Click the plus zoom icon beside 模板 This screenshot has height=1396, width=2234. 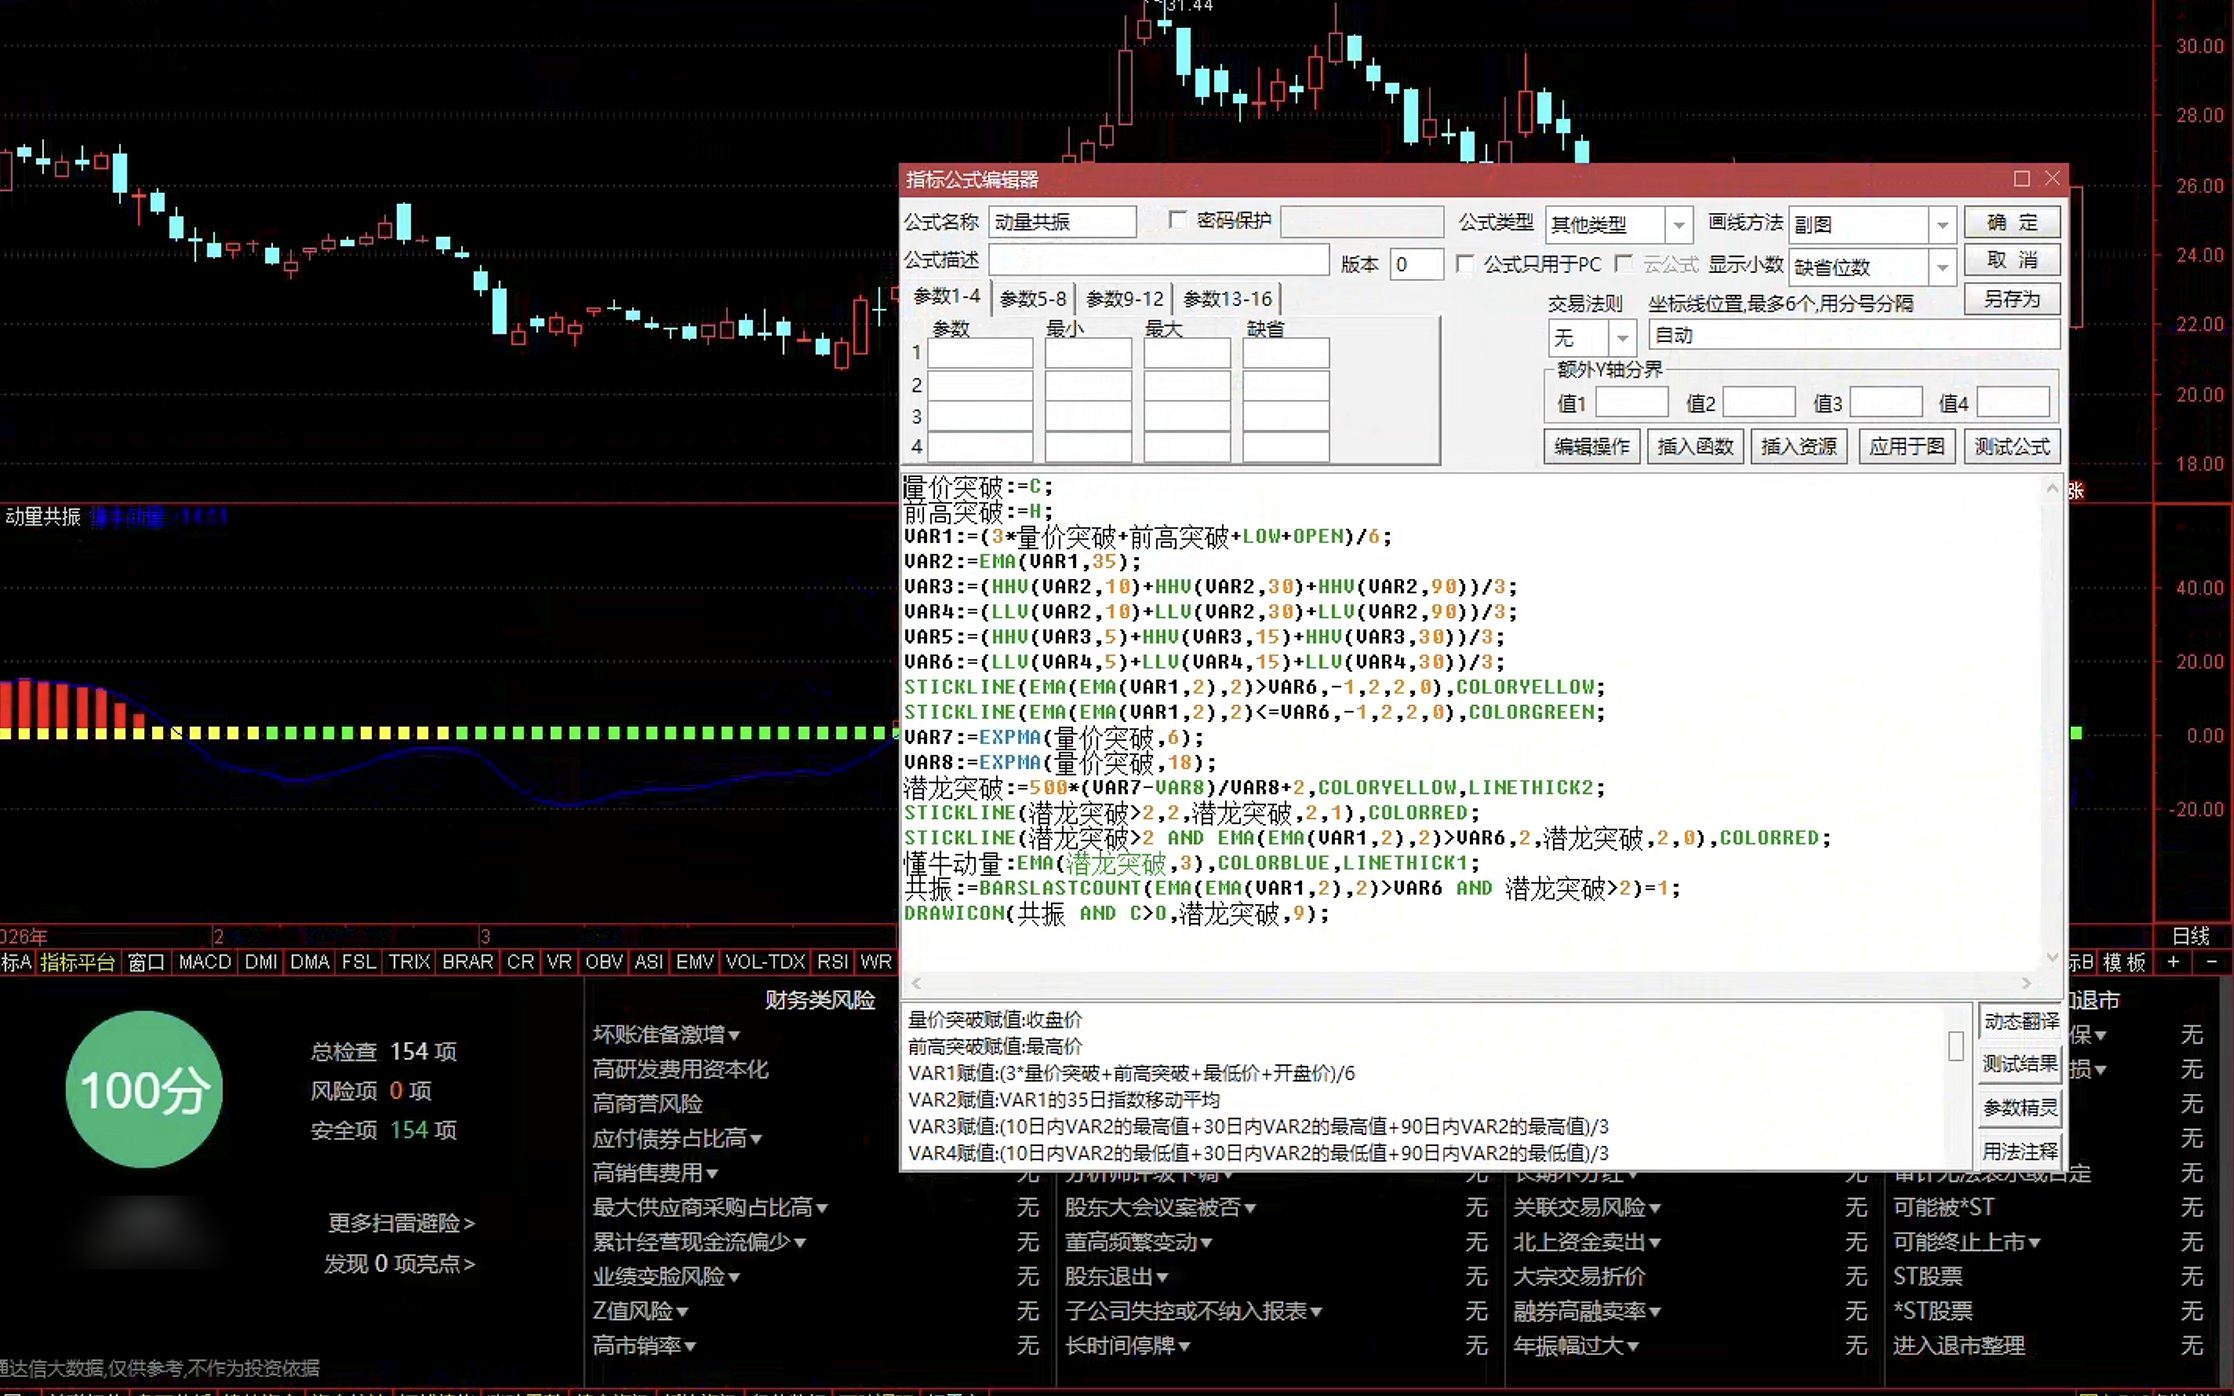pyautogui.click(x=2173, y=962)
